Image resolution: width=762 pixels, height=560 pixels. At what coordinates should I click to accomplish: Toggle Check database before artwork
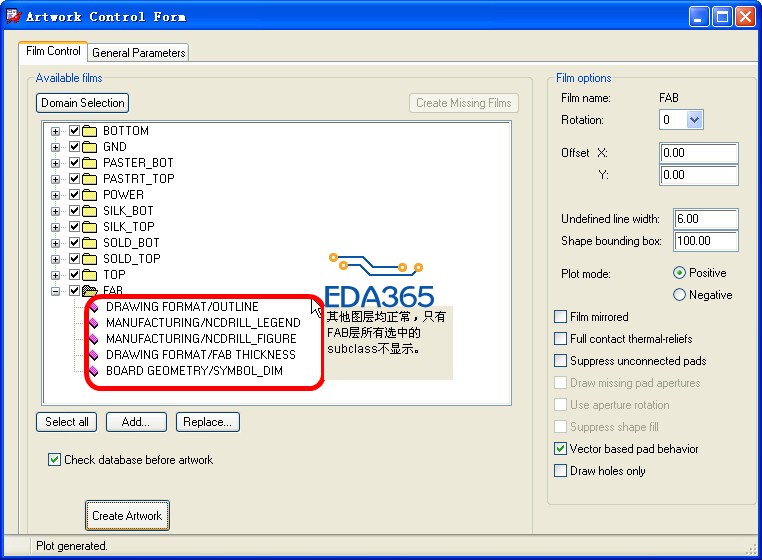(54, 460)
